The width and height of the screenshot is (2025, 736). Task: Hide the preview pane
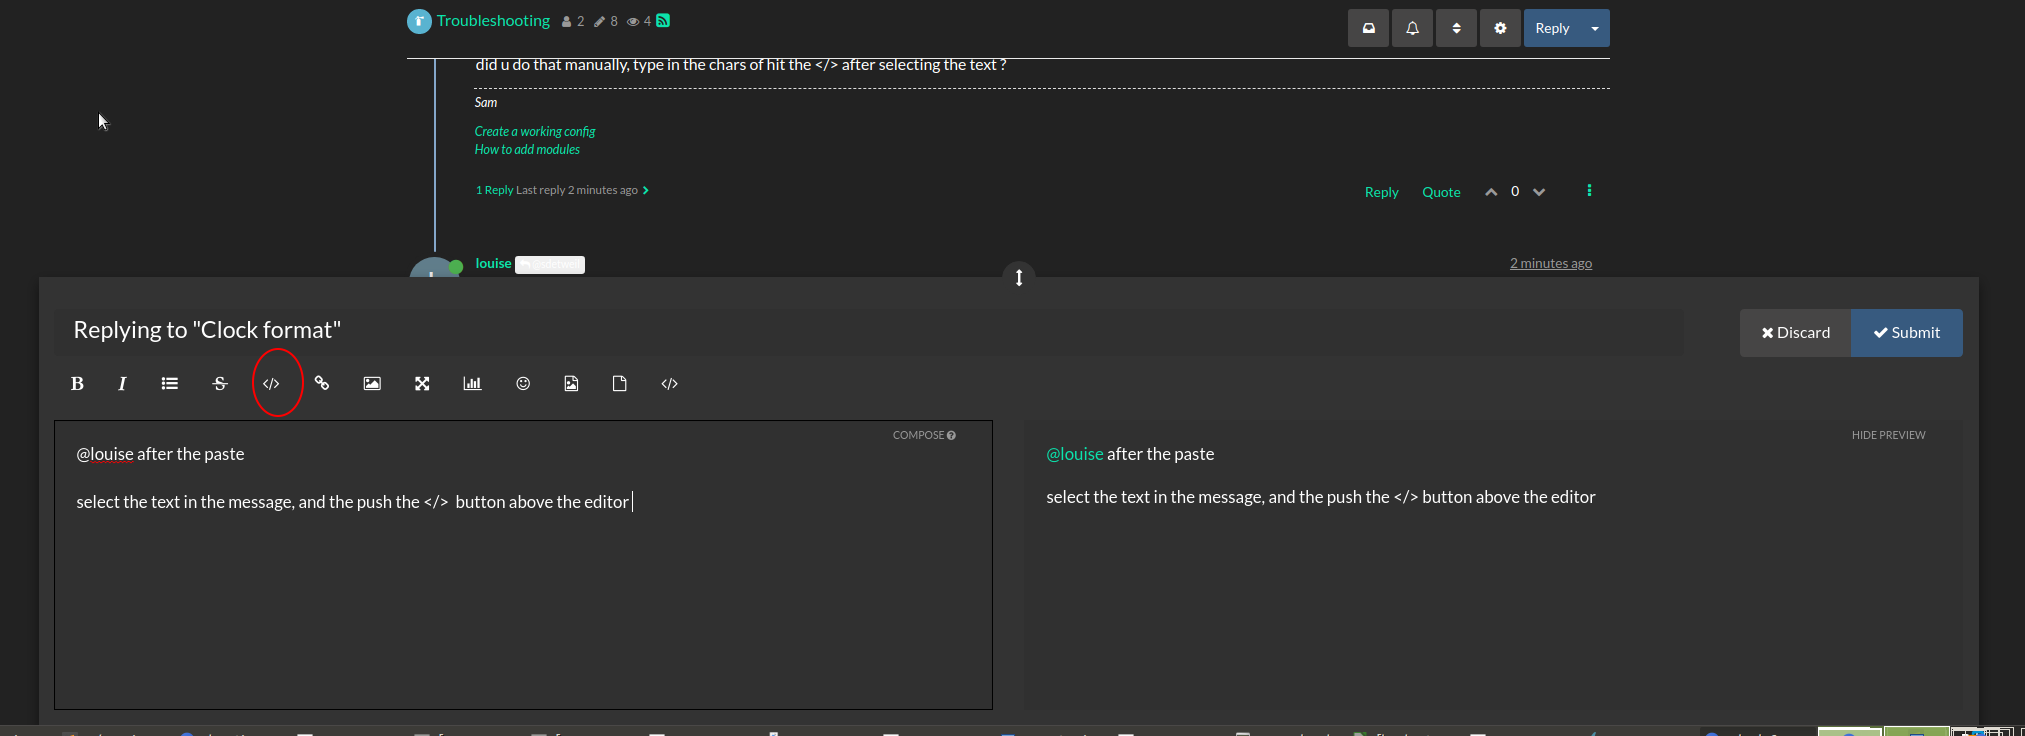pos(1888,435)
